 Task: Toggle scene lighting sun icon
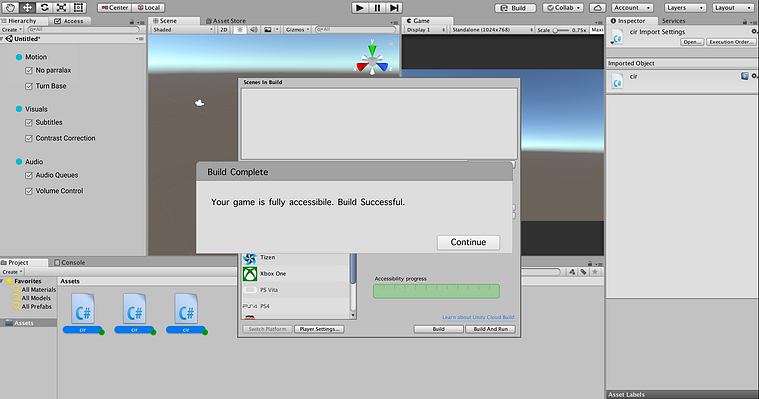tap(240, 30)
